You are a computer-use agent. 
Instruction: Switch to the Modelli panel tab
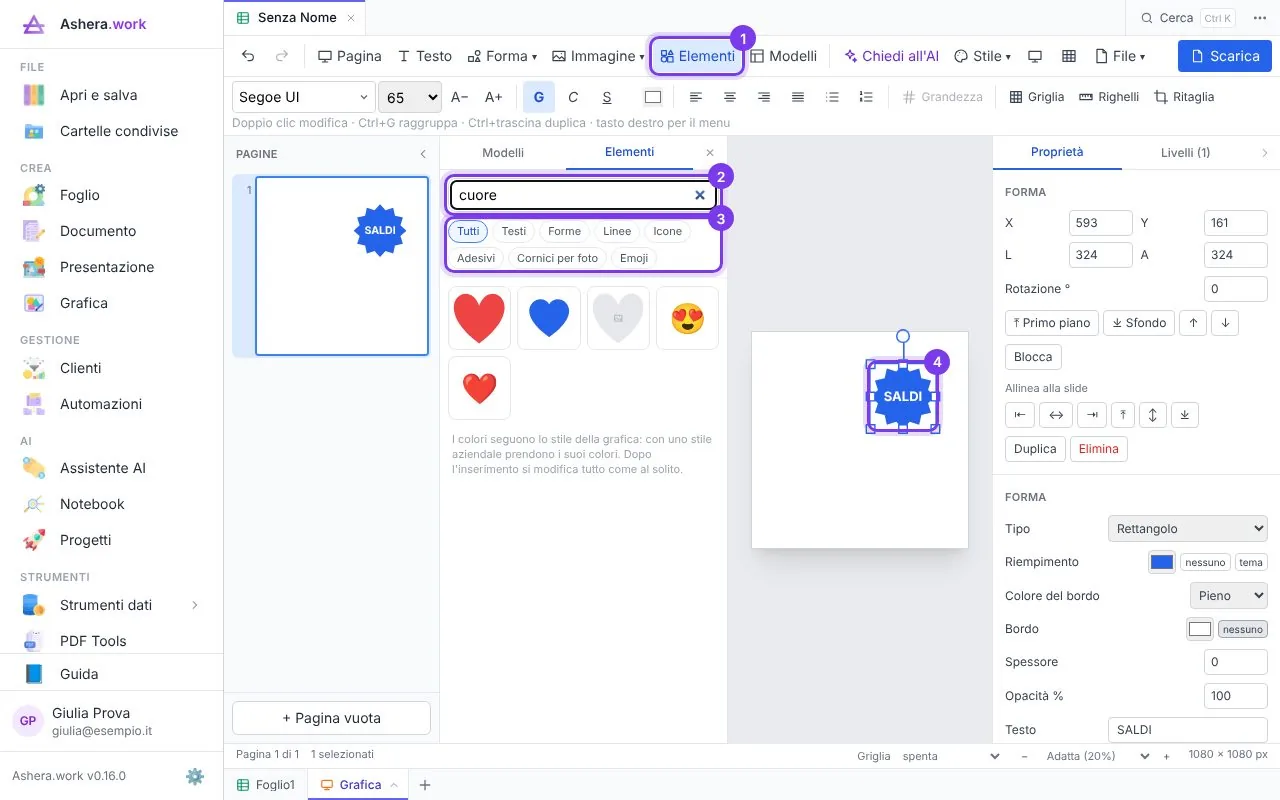(503, 152)
